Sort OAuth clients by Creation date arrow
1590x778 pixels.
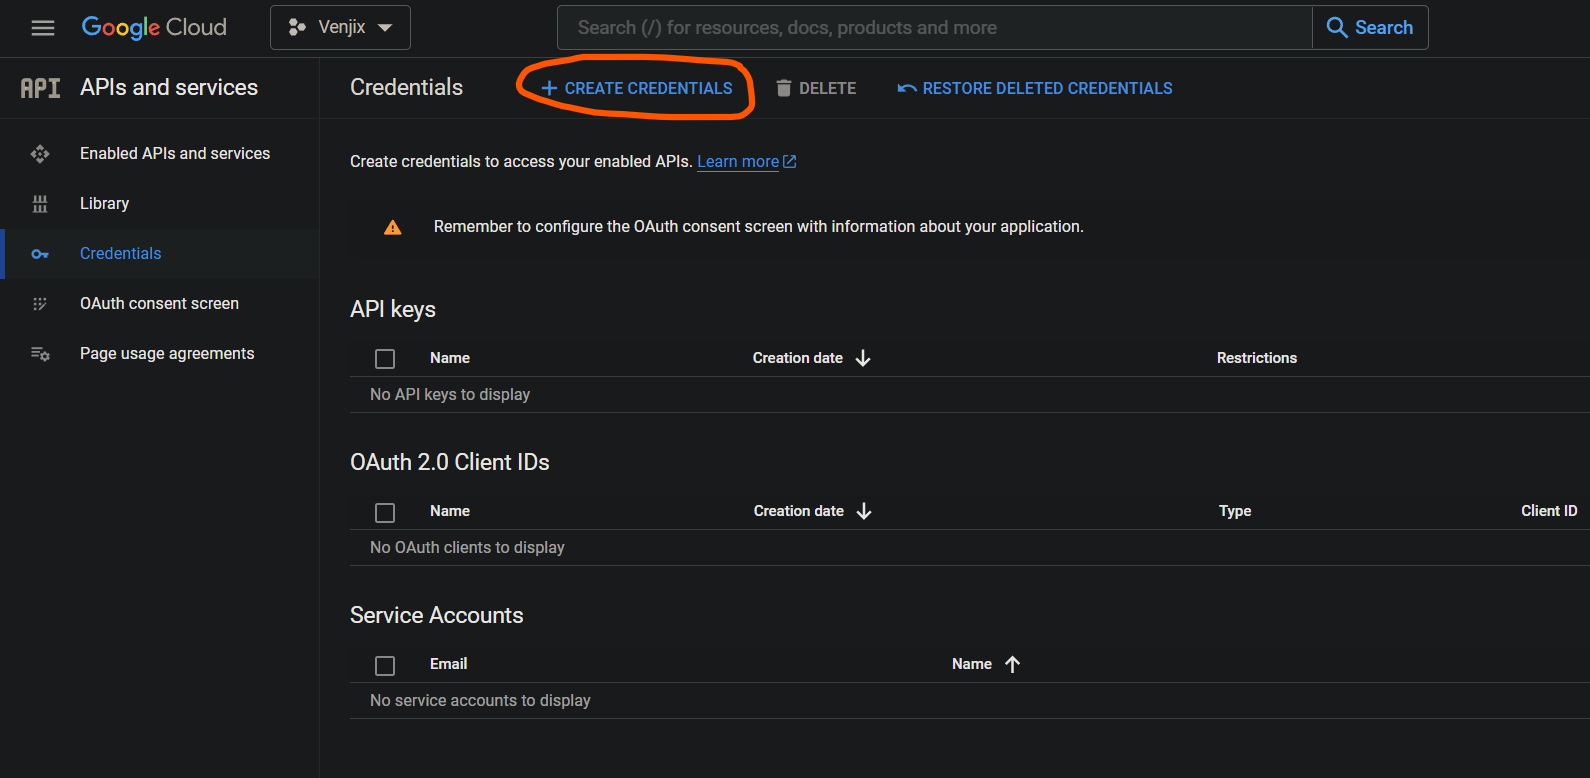[x=864, y=511]
